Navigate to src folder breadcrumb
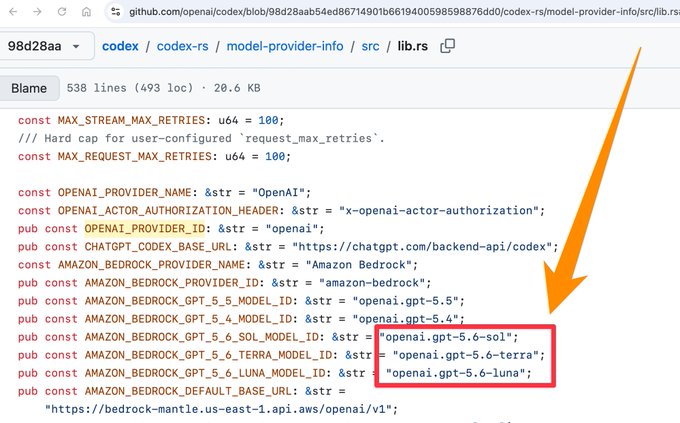The image size is (680, 423). point(370,46)
